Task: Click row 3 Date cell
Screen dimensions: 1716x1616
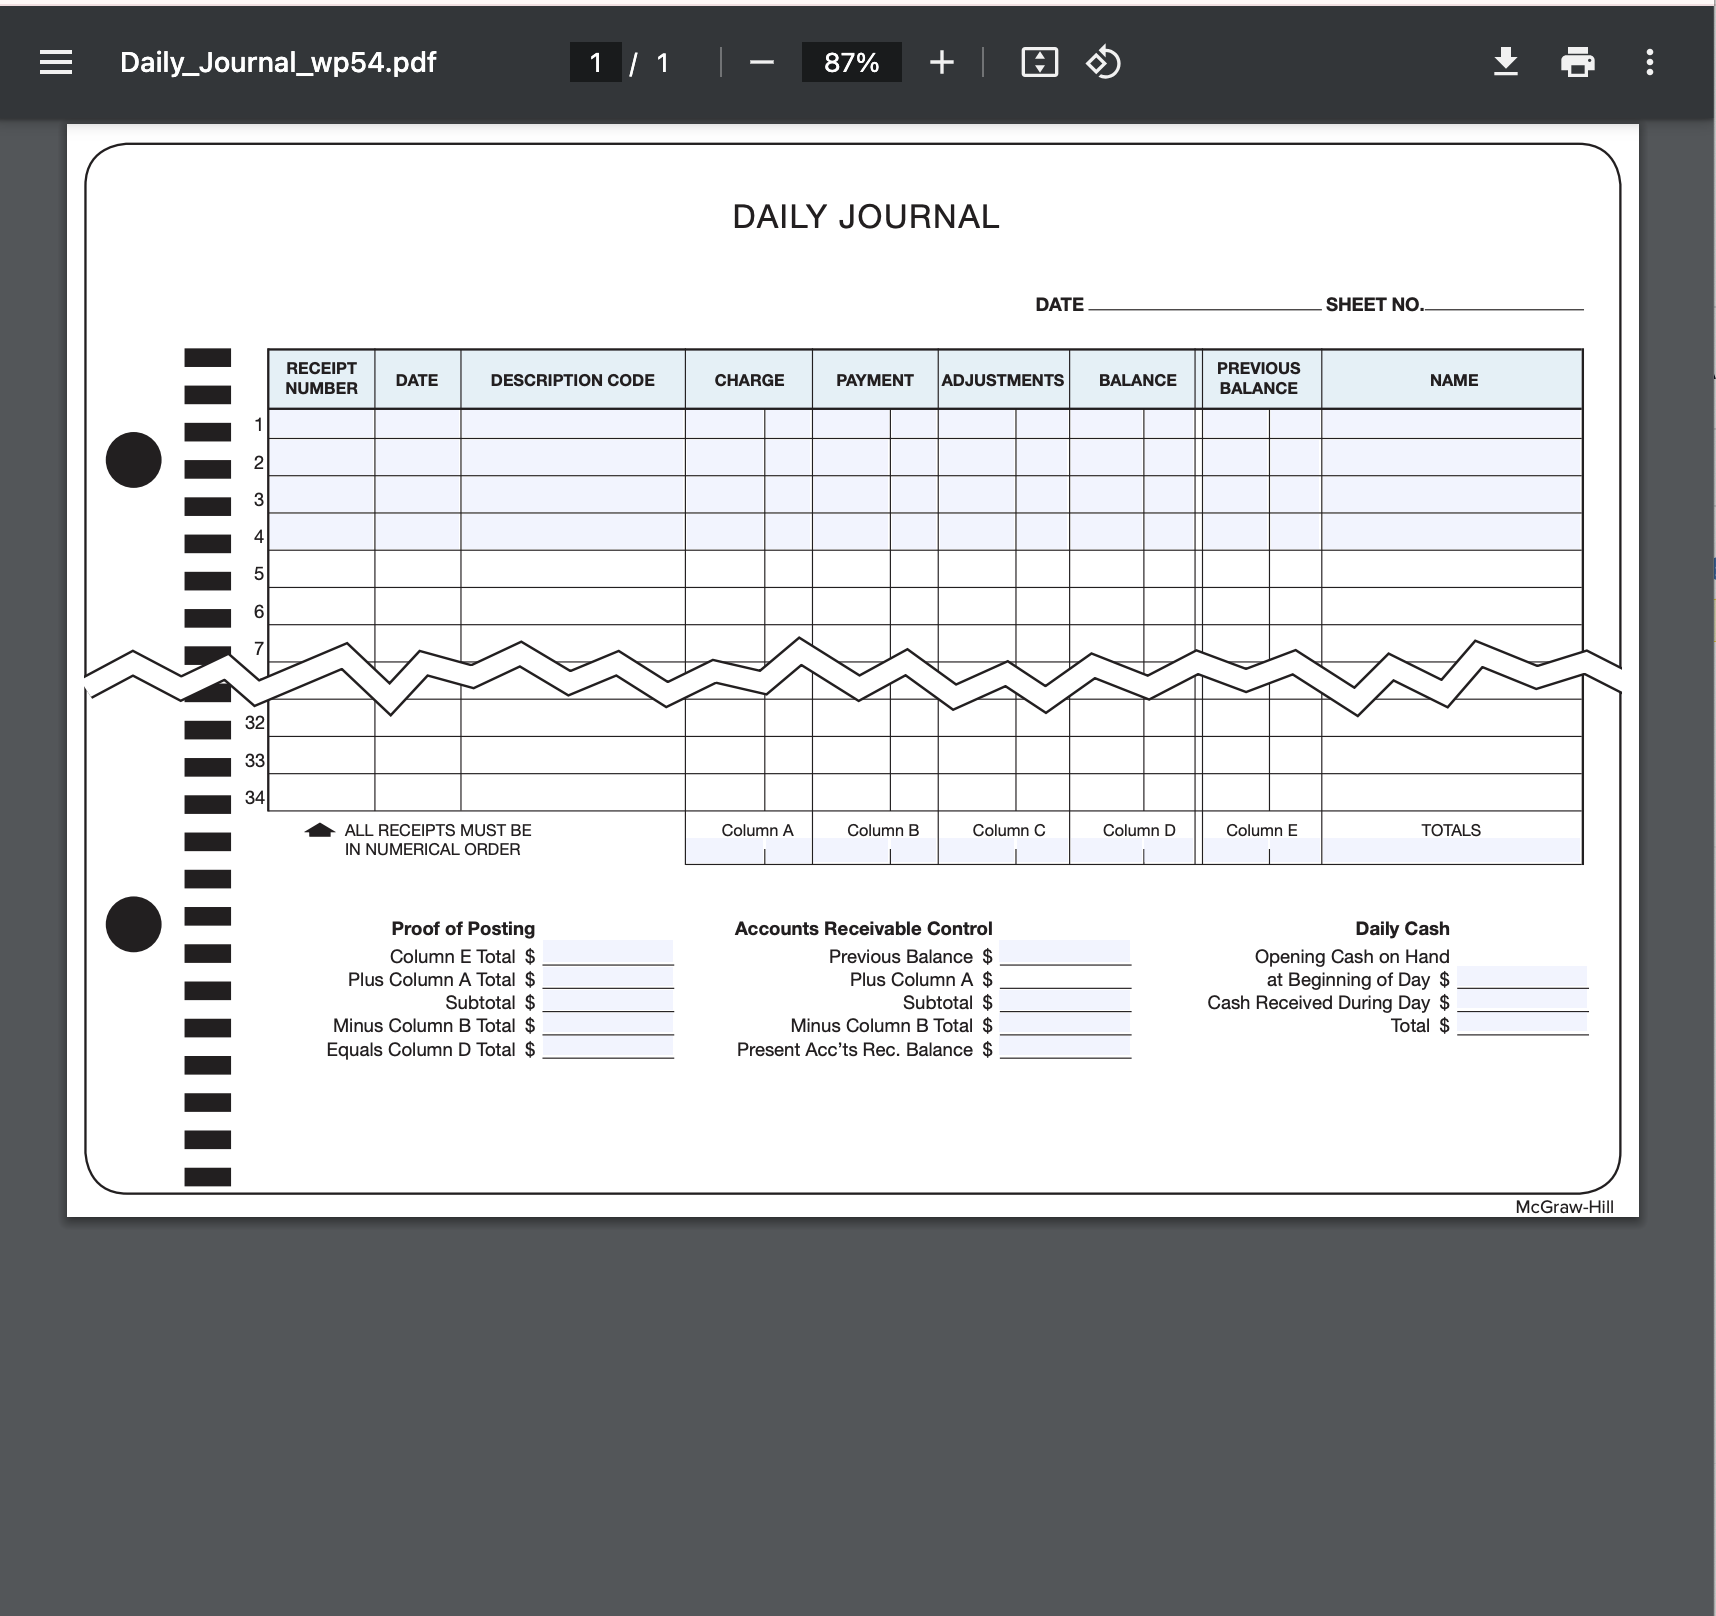Action: [418, 494]
